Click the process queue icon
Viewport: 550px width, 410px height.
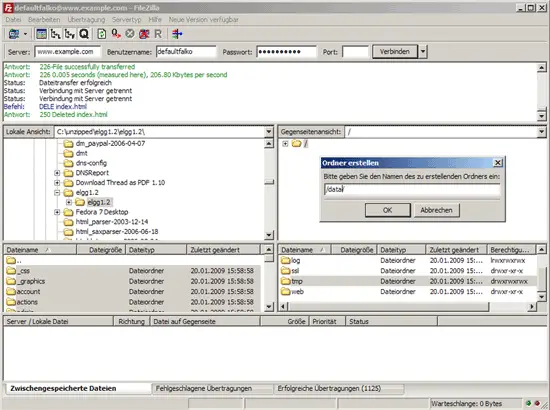point(116,34)
